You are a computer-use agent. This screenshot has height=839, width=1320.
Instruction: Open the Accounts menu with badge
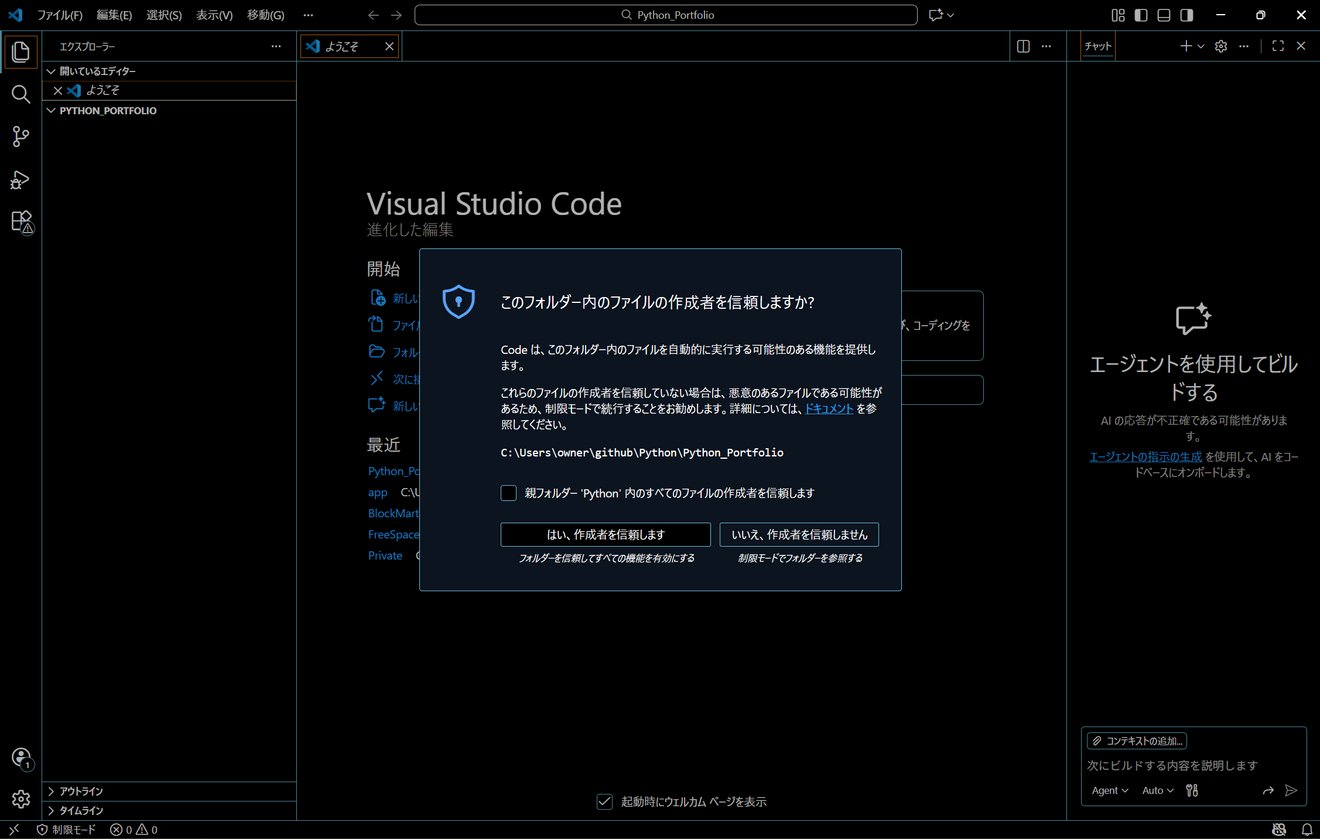[20, 758]
